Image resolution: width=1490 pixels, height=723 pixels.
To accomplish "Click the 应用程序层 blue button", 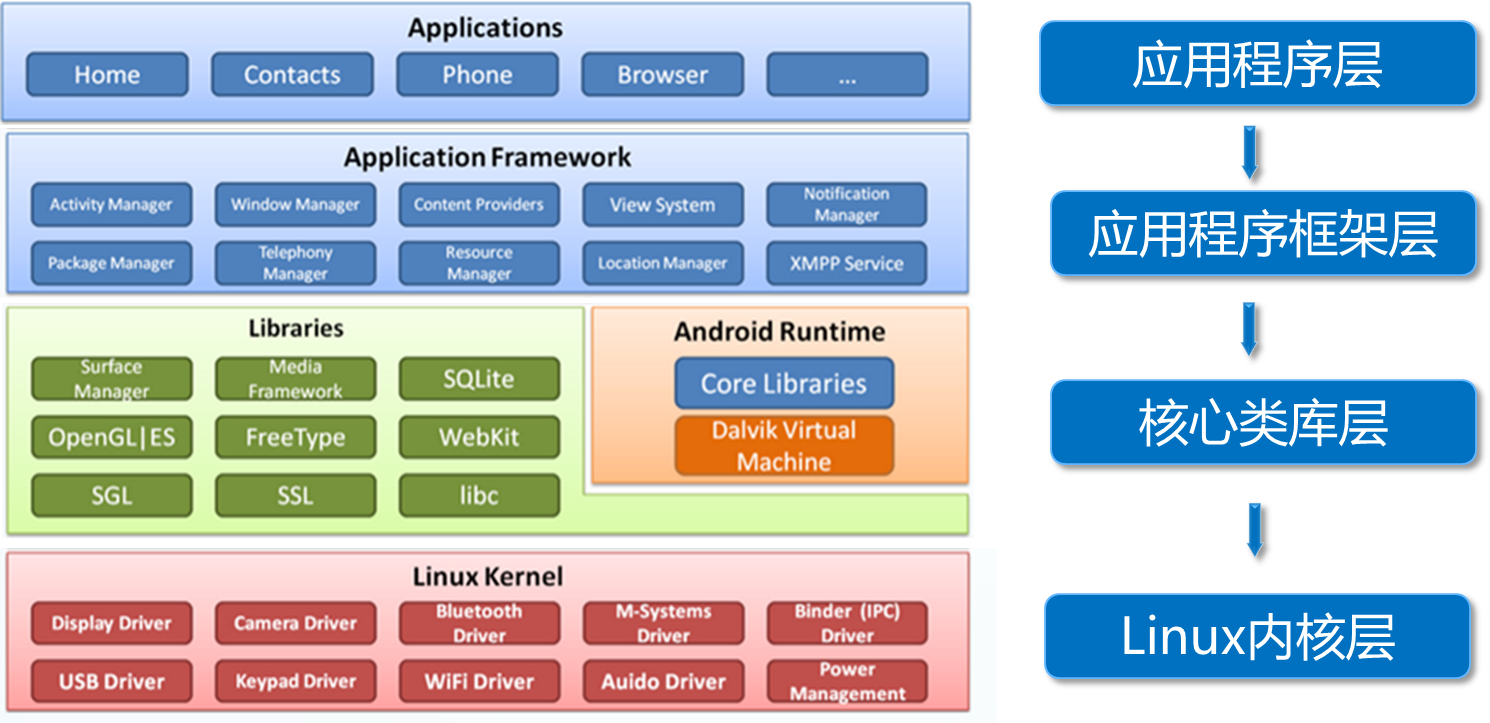I will tap(1258, 64).
